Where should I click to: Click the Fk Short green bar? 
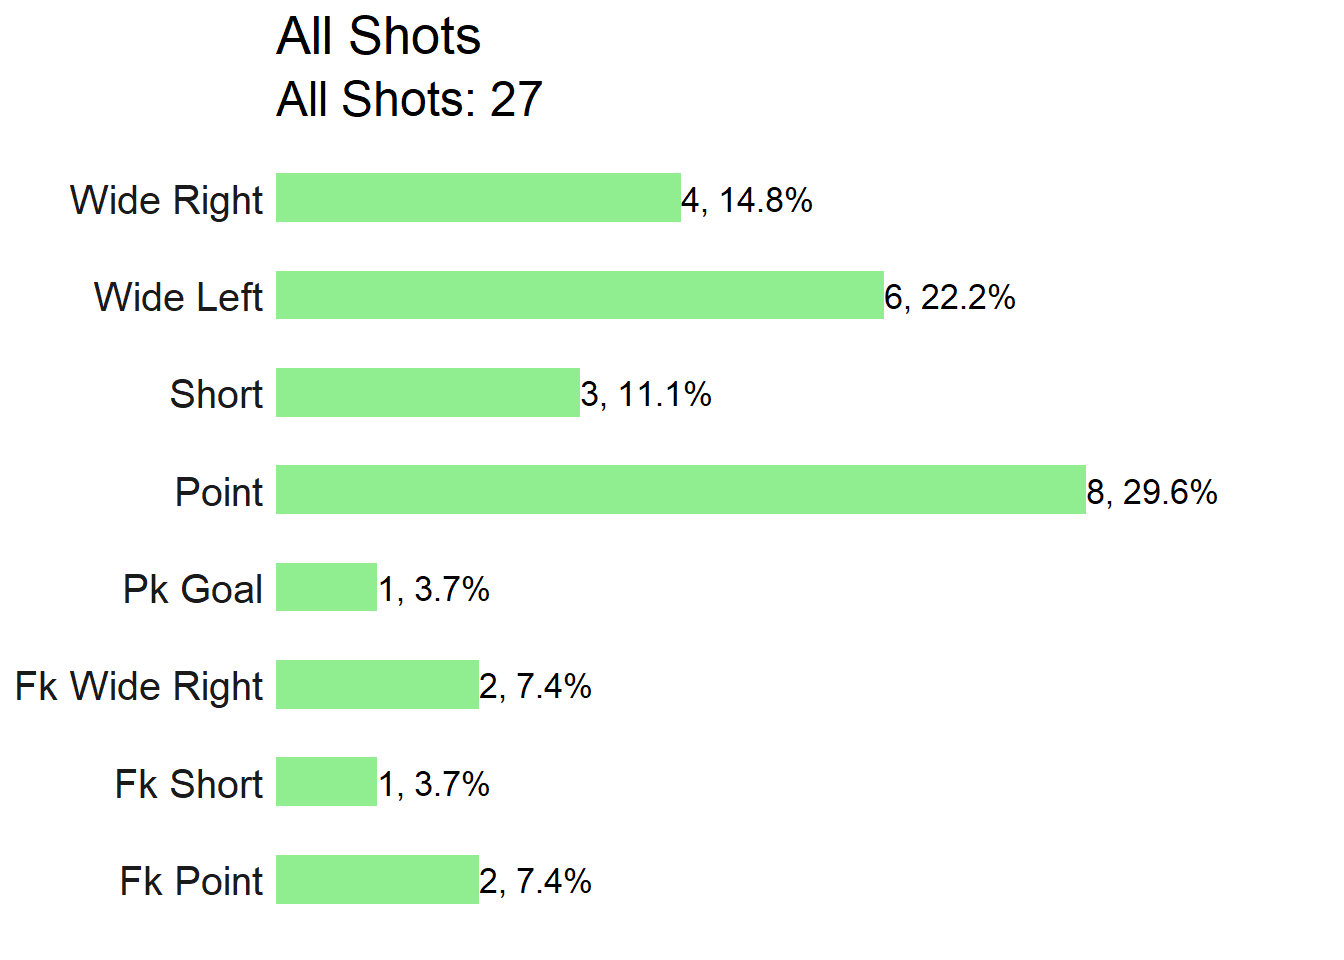326,781
